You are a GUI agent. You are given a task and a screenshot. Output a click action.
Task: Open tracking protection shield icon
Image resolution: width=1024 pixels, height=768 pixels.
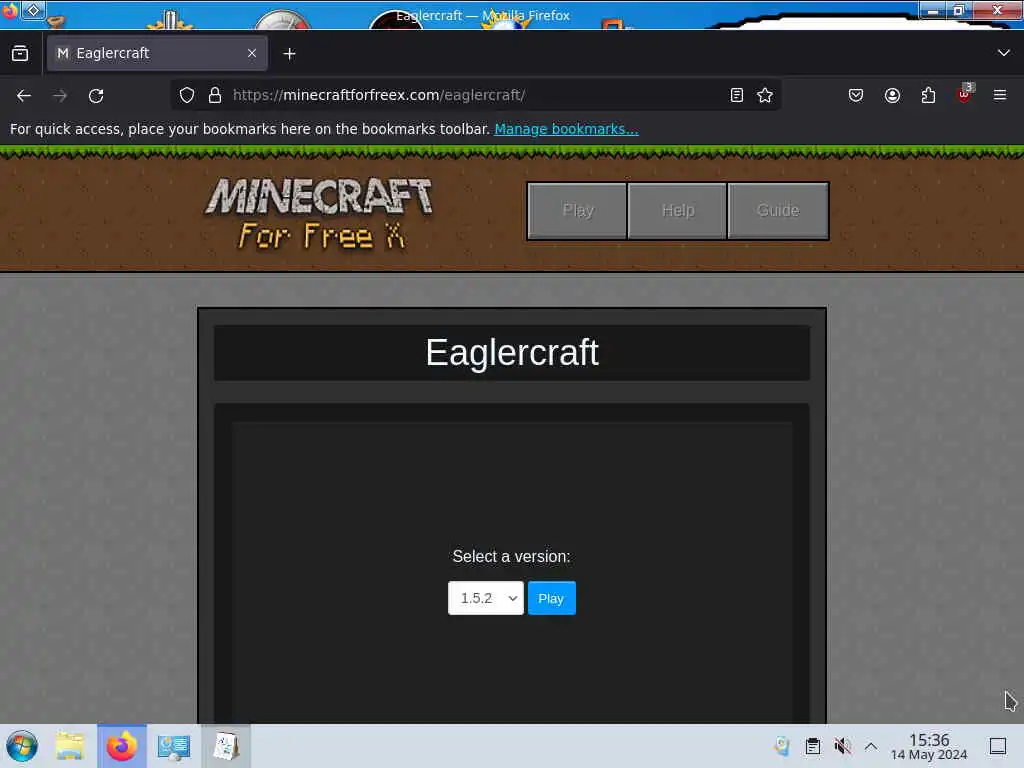[x=187, y=95]
